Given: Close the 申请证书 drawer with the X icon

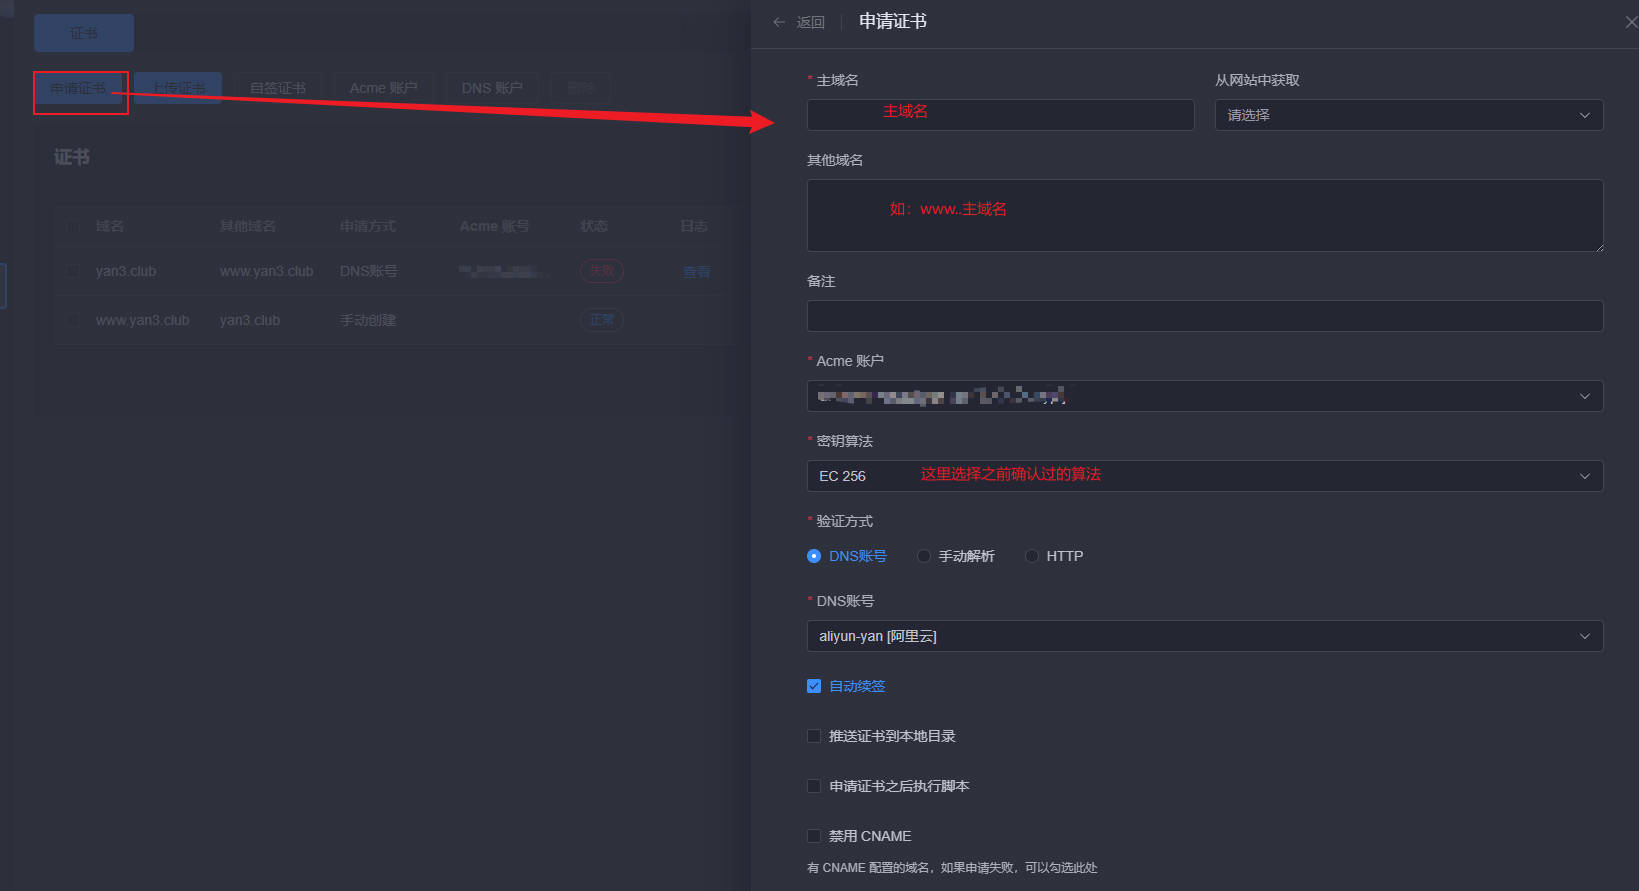Looking at the screenshot, I should click(x=1630, y=22).
